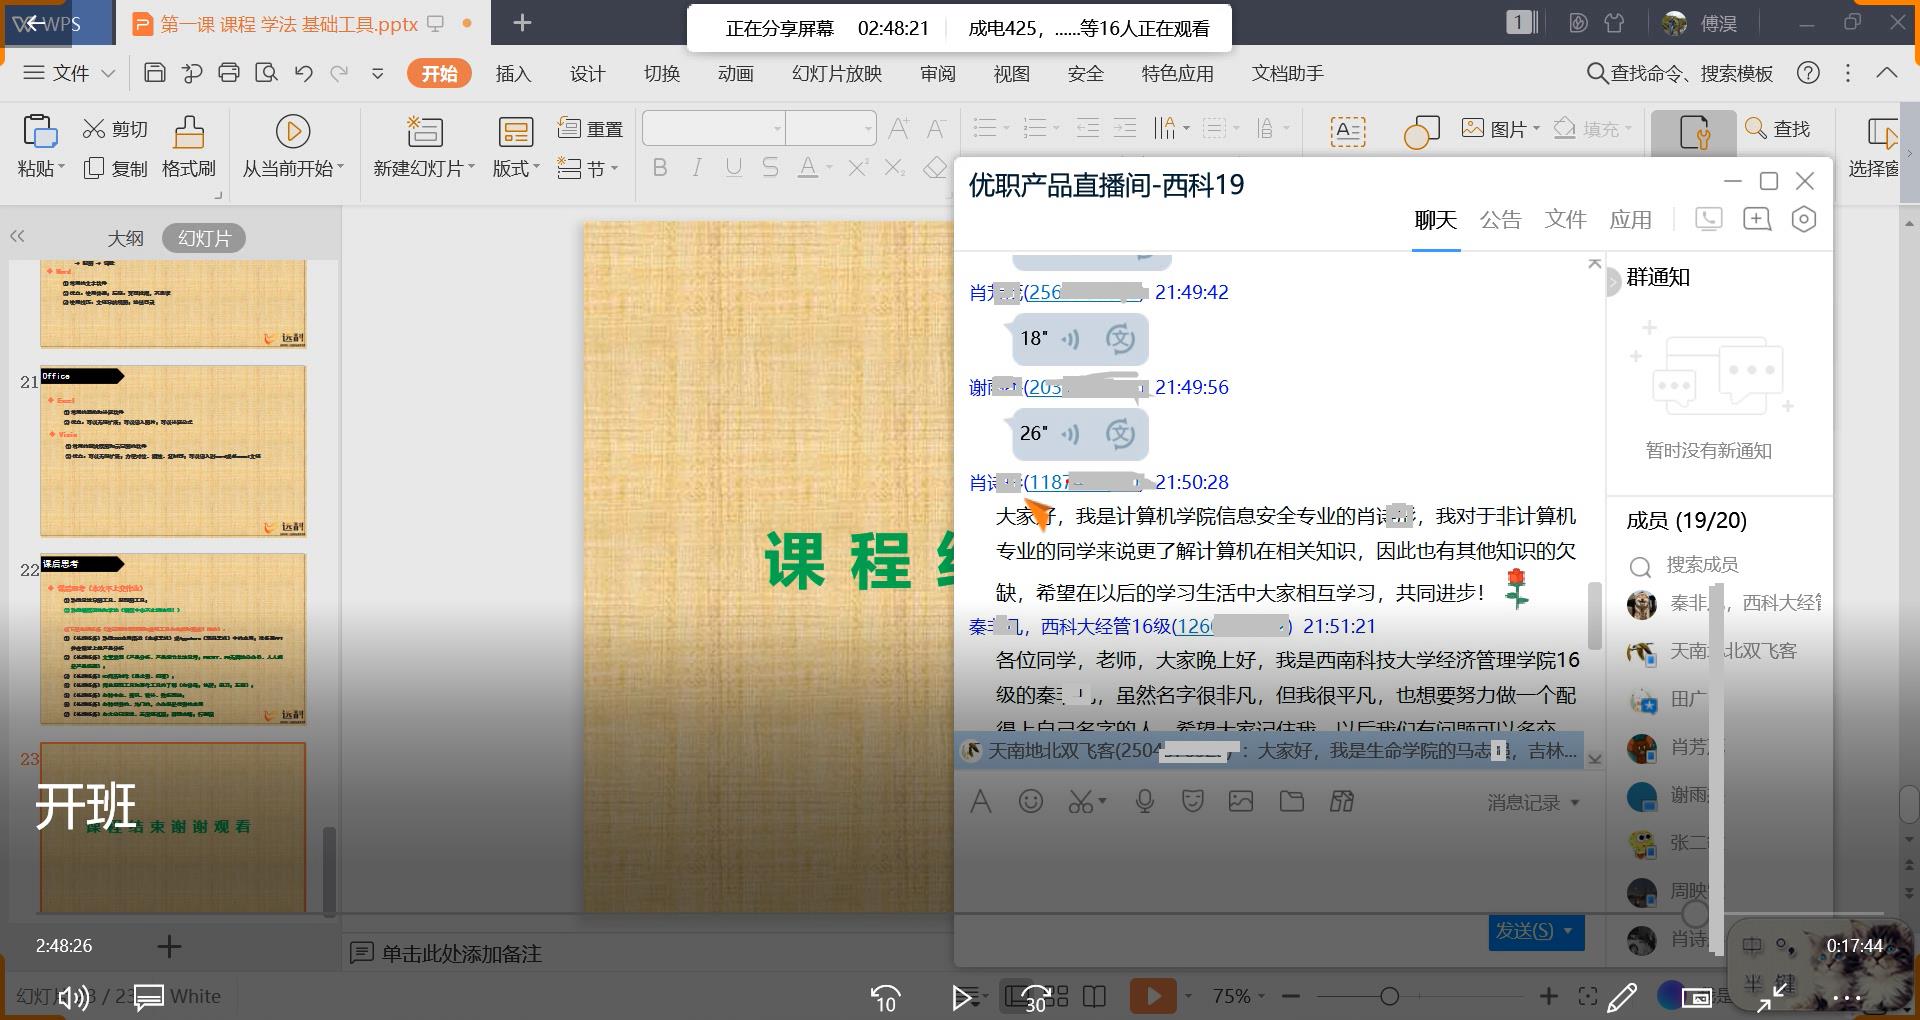The width and height of the screenshot is (1920, 1020).
Task: Forward video 30 seconds
Action: (x=1036, y=997)
